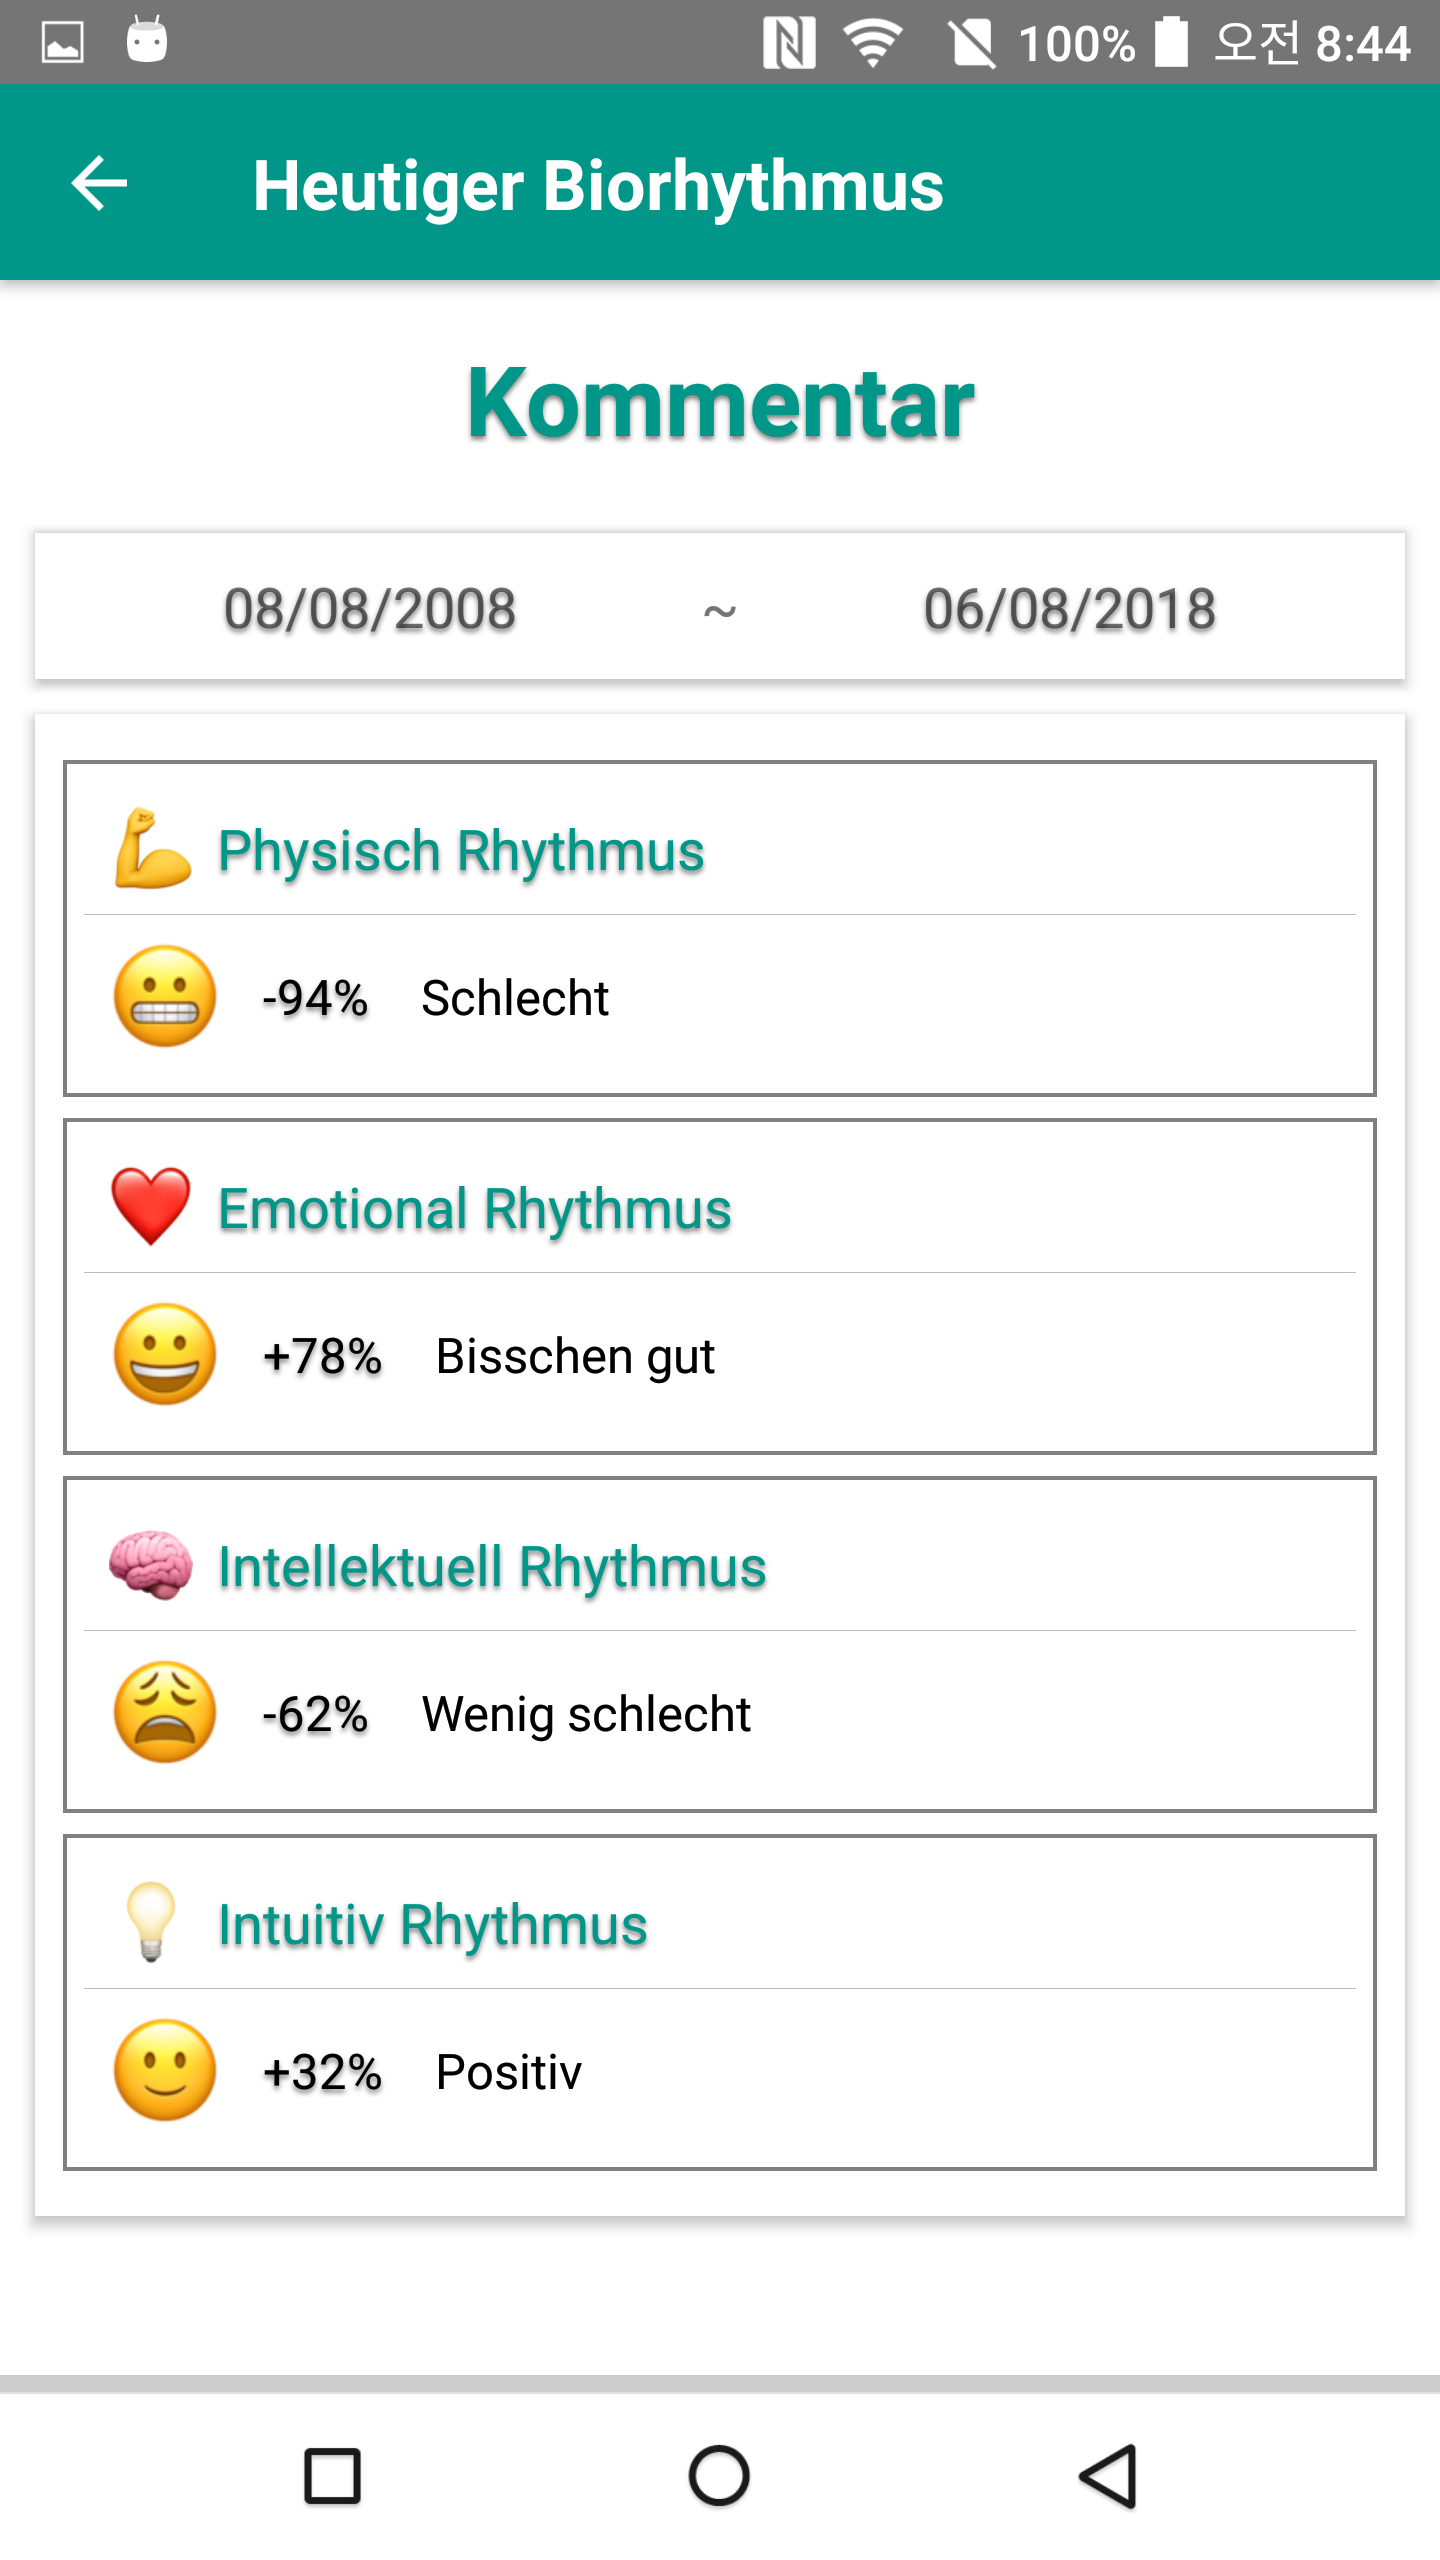Select the birth date 08/08/2008

[x=370, y=609]
